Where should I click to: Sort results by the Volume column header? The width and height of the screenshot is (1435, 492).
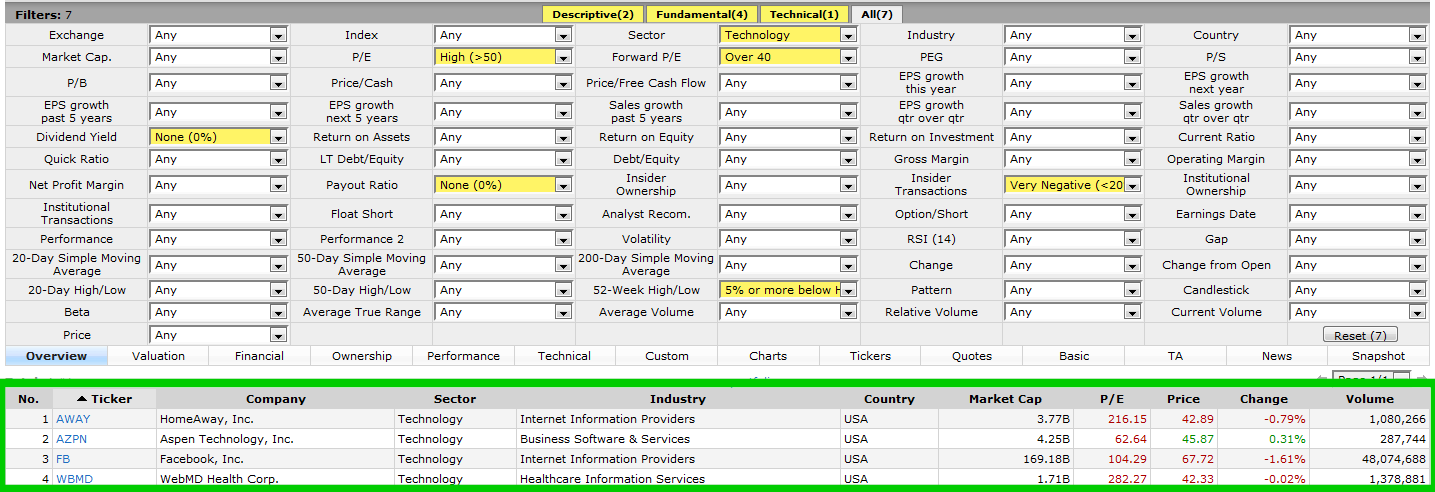(x=1370, y=399)
